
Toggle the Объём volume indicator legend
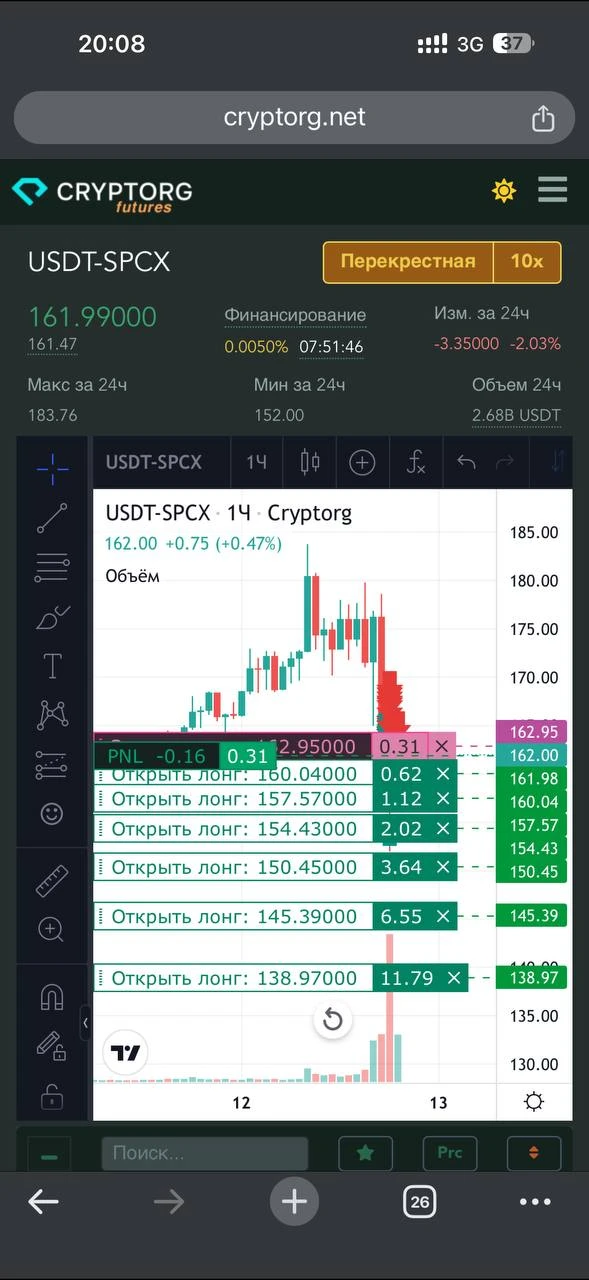pyautogui.click(x=132, y=576)
